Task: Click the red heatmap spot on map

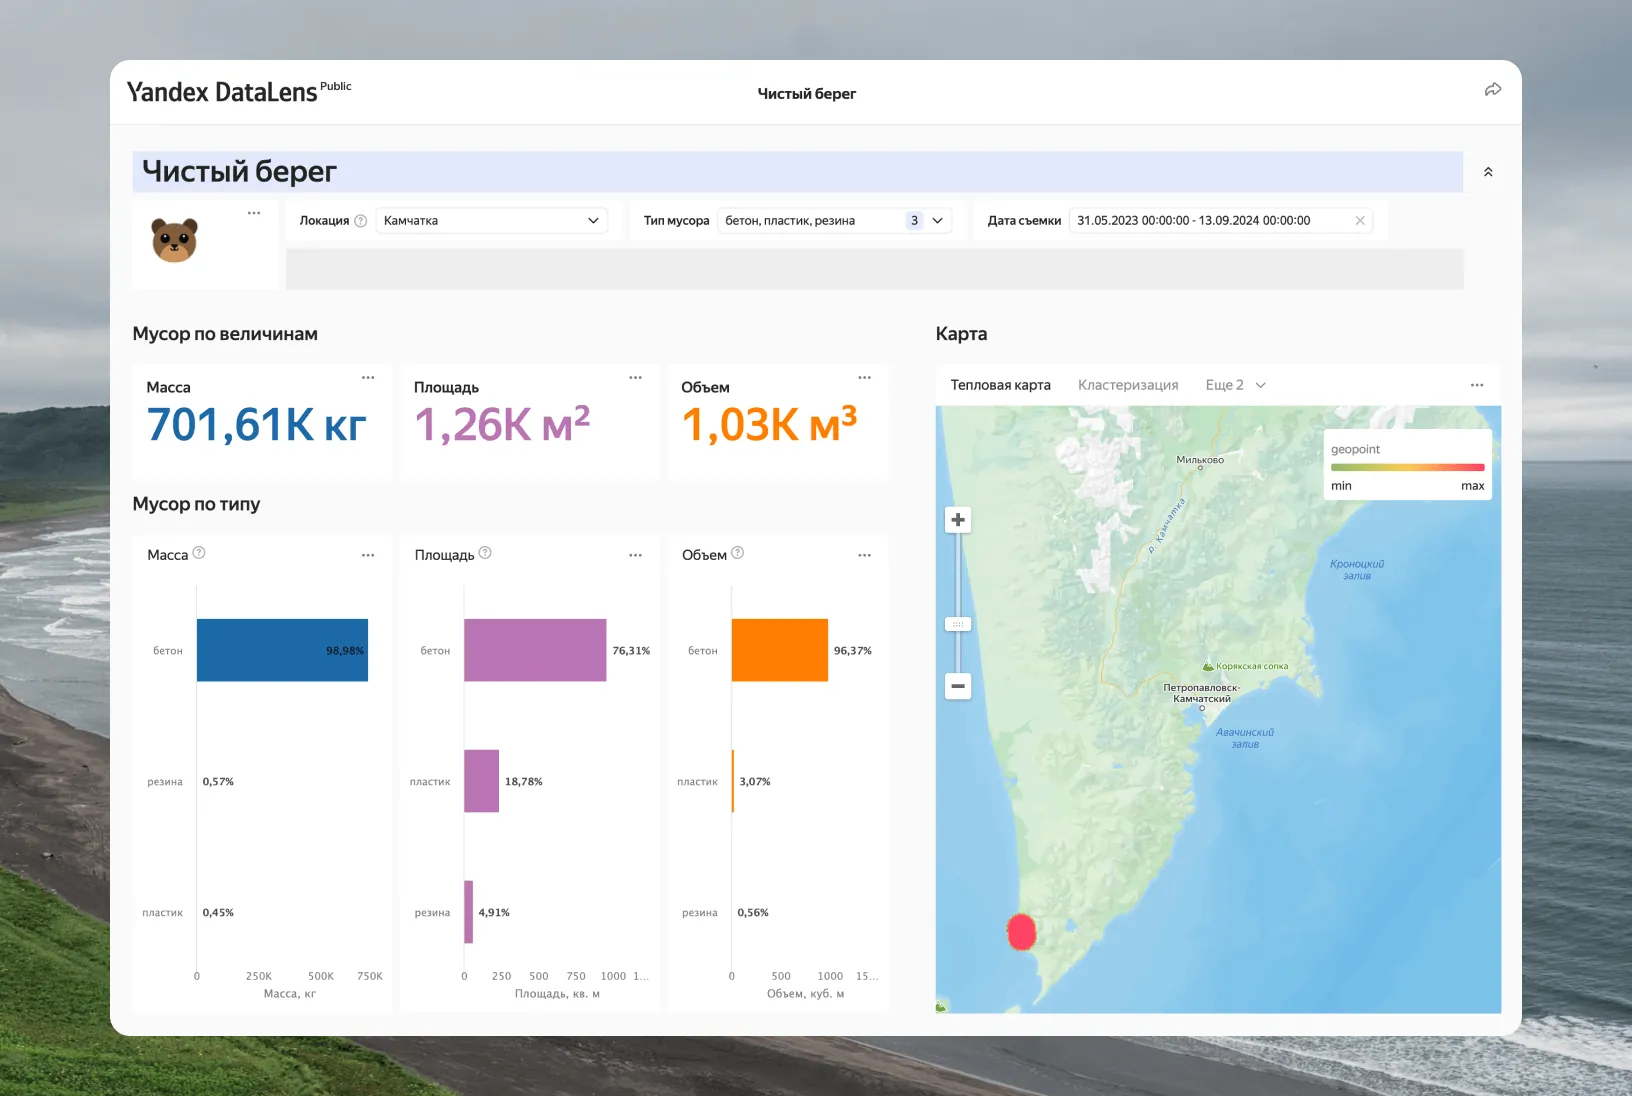Action: pos(1021,932)
